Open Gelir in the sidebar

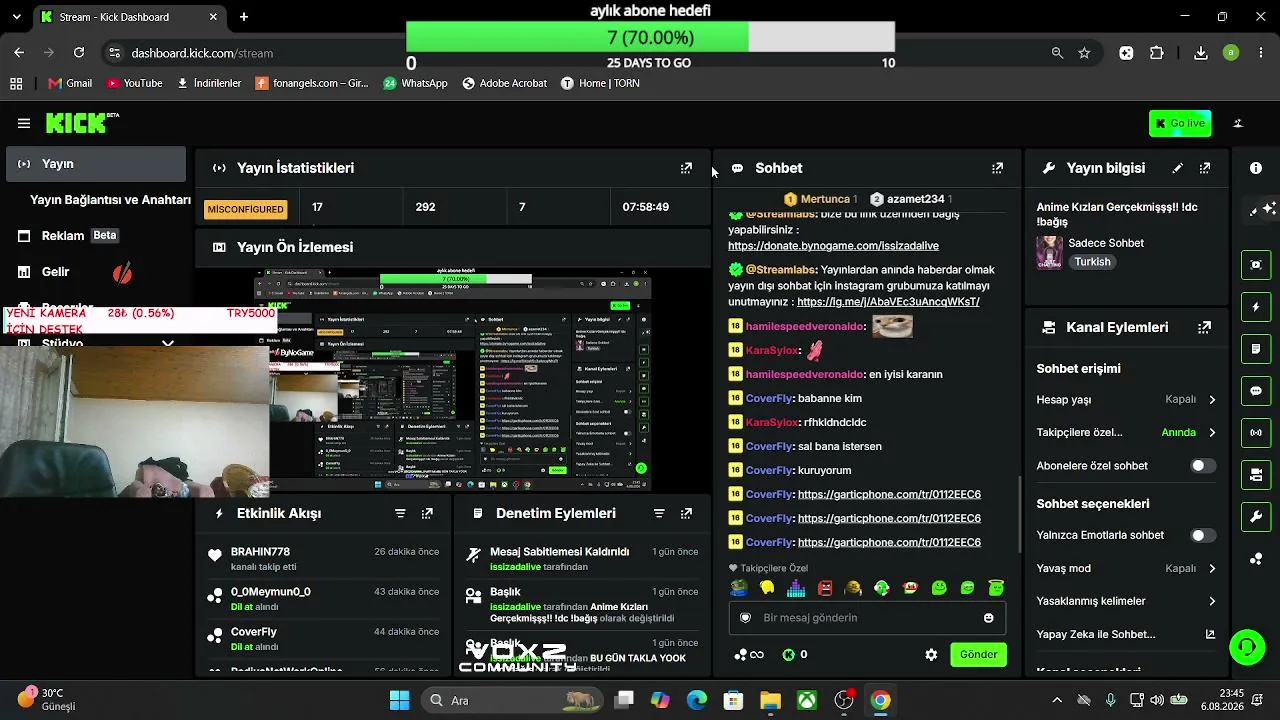[x=96, y=272]
